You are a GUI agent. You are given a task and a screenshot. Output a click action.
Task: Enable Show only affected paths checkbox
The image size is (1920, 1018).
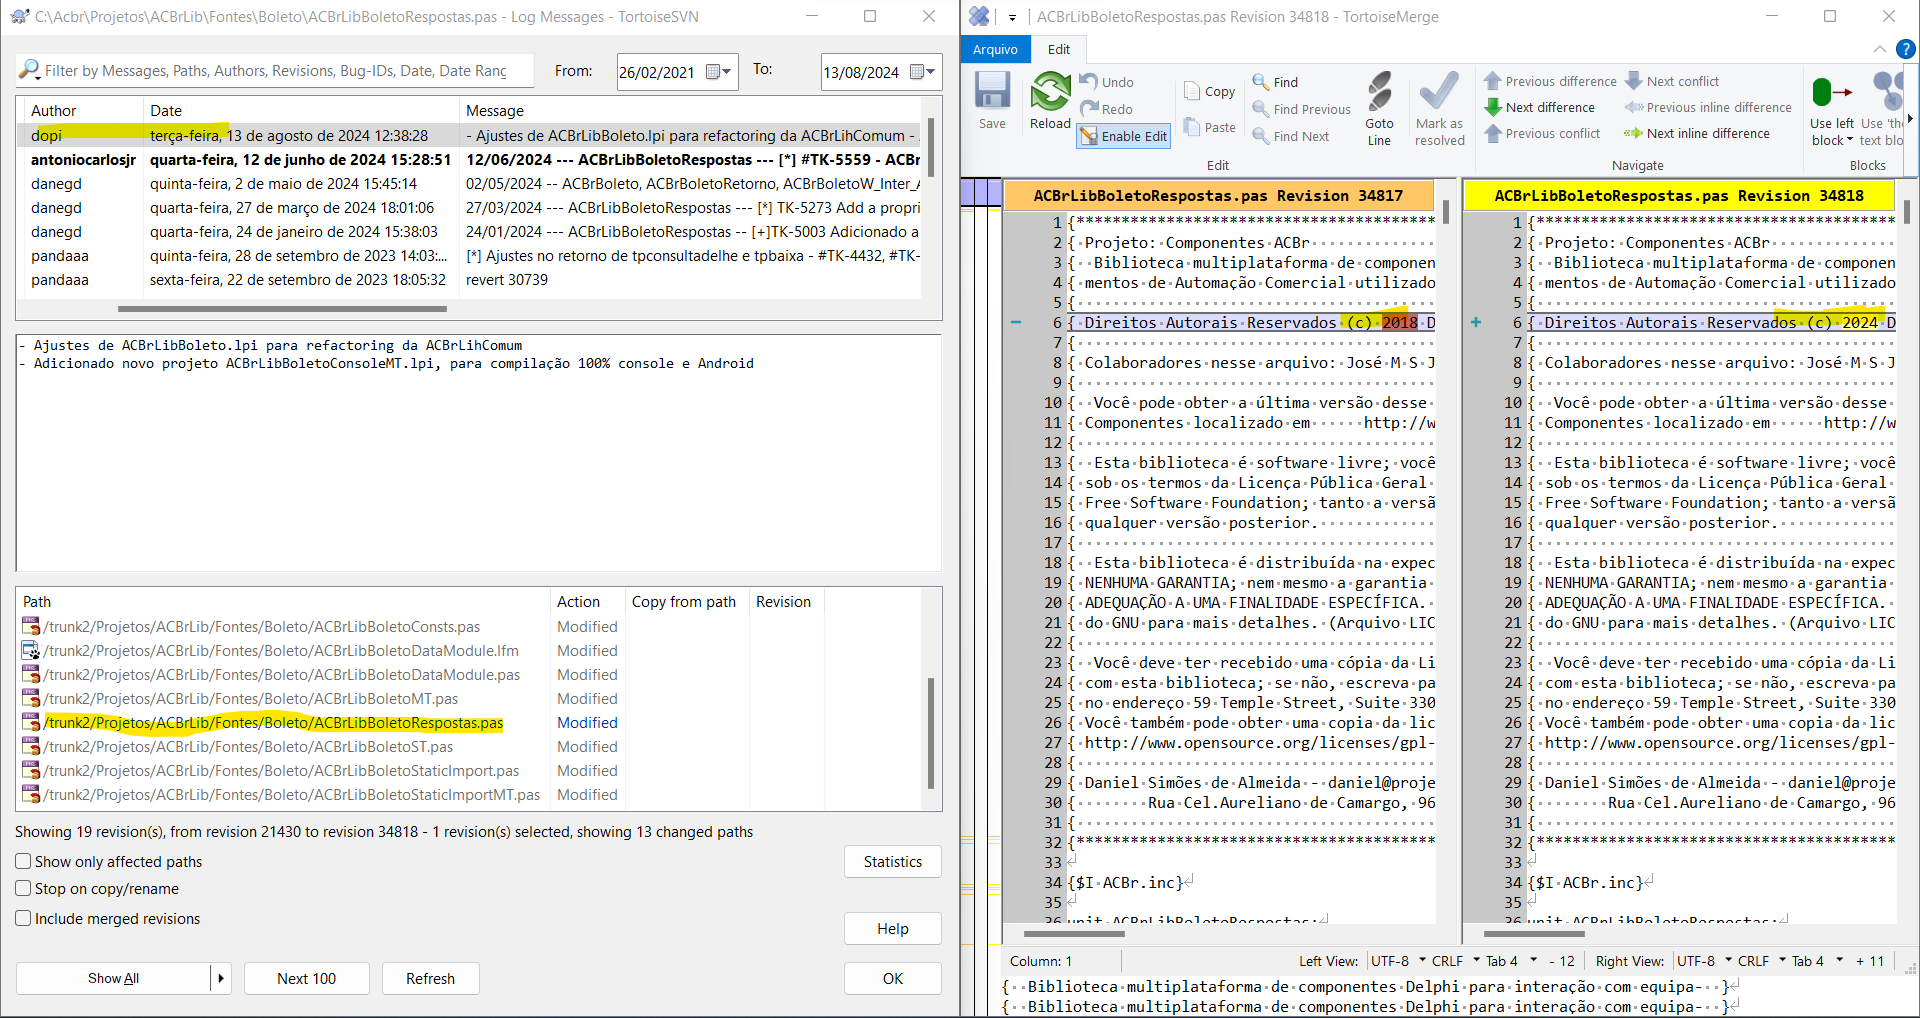point(23,861)
